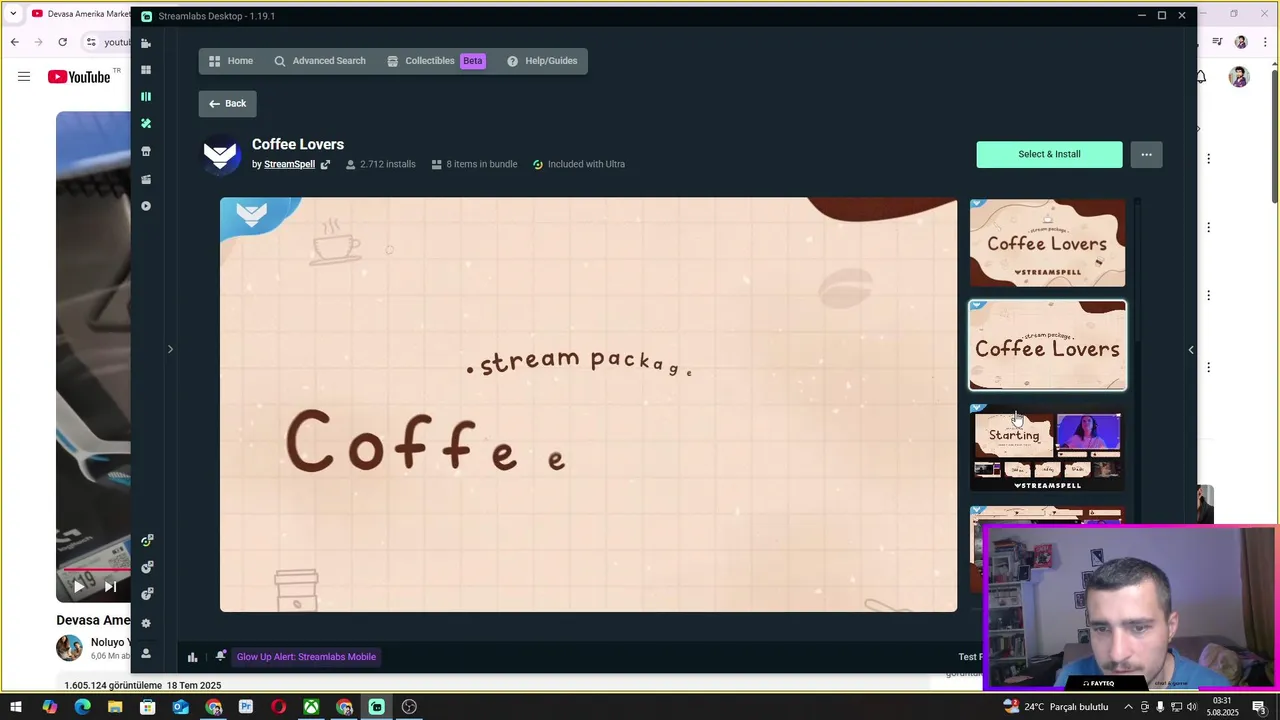Open OBS Studio from the taskbar
This screenshot has height=720, width=1280.
410,707
